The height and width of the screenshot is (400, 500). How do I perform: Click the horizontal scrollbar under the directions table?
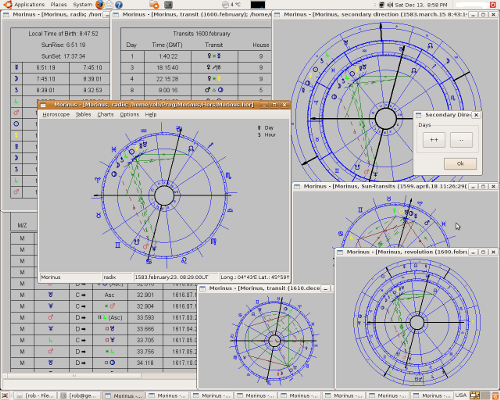pos(75,376)
